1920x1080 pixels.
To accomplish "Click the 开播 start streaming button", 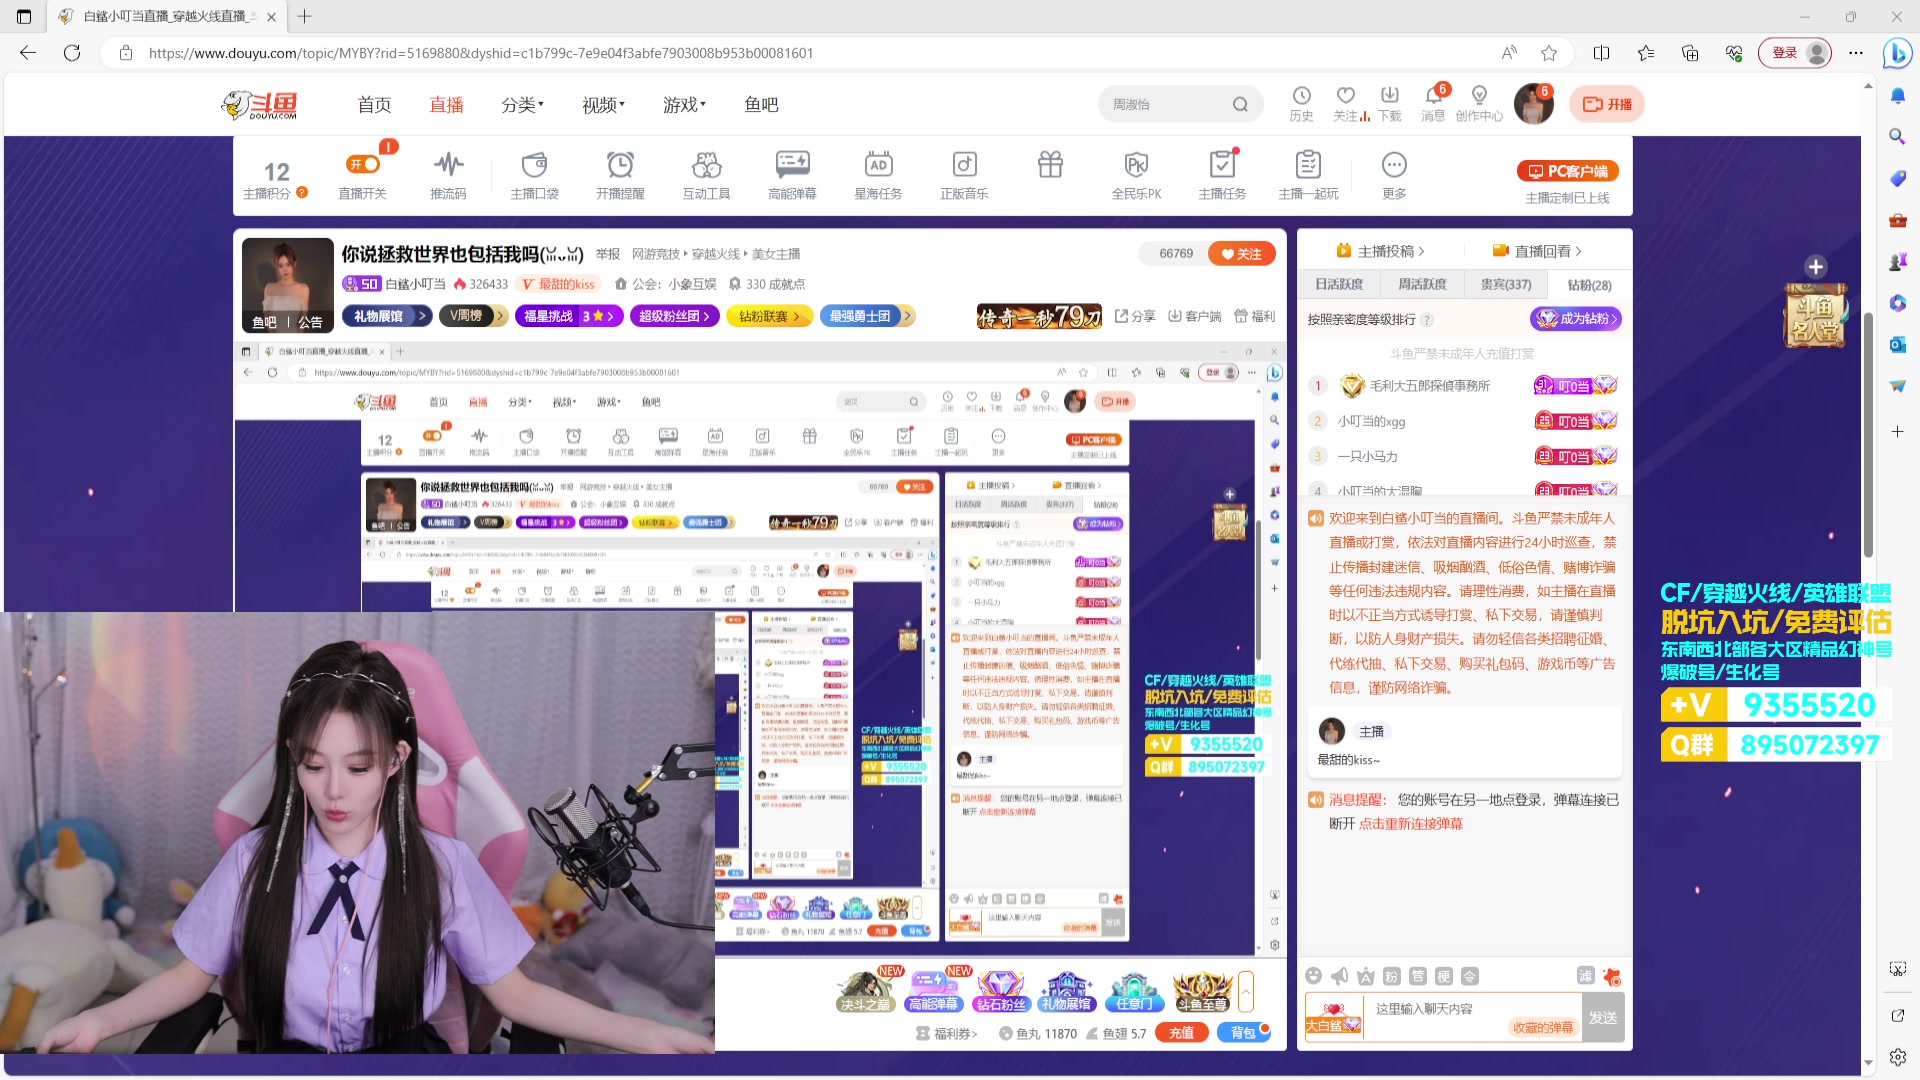I will point(1606,104).
